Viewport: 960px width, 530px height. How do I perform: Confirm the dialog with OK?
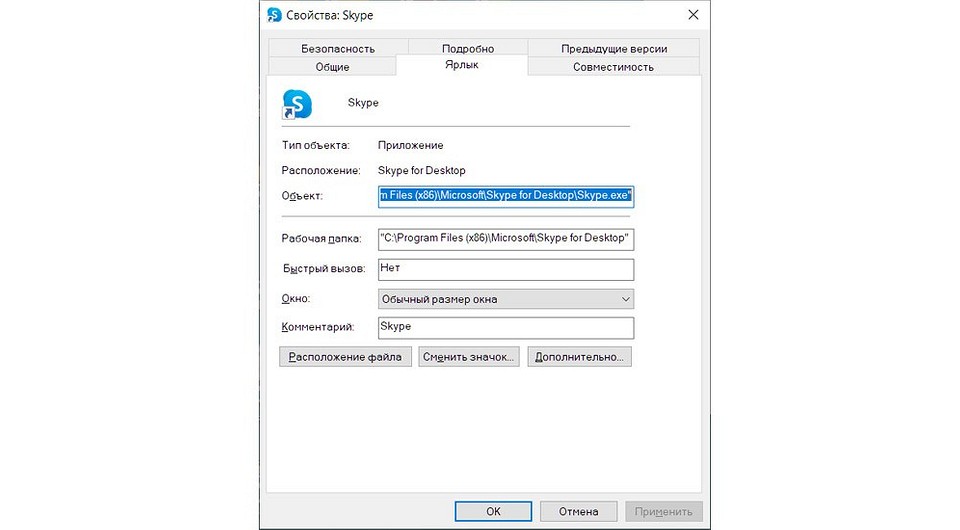[x=493, y=511]
